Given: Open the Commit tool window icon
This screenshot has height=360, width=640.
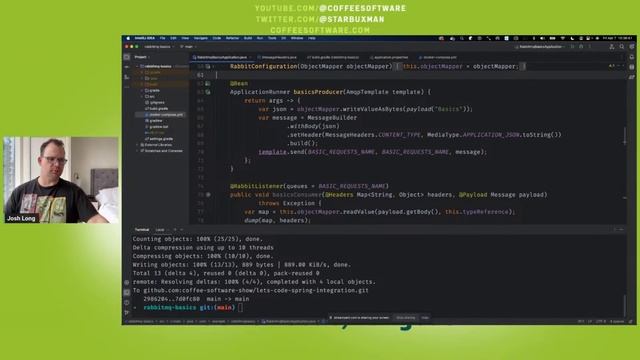Looking at the screenshot, I should [127, 67].
